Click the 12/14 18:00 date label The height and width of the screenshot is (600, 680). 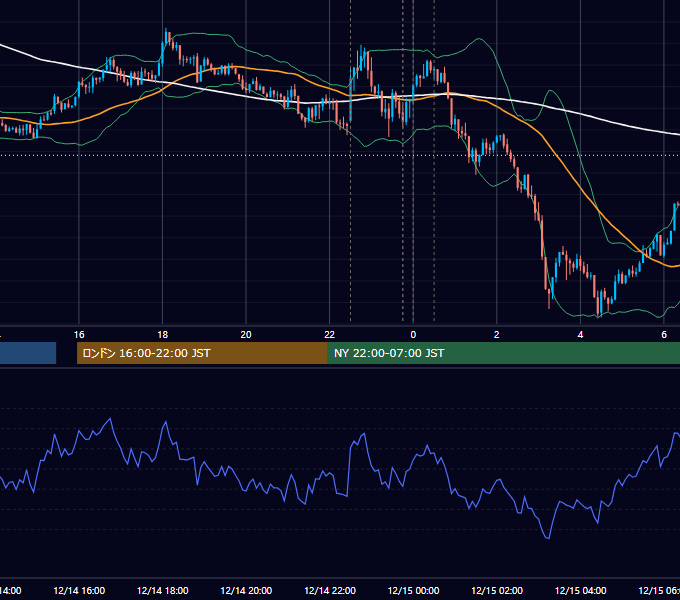pos(163,590)
